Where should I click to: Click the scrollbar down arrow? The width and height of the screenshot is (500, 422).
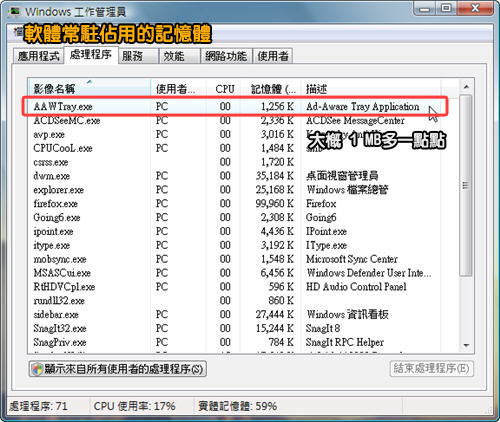(x=466, y=345)
